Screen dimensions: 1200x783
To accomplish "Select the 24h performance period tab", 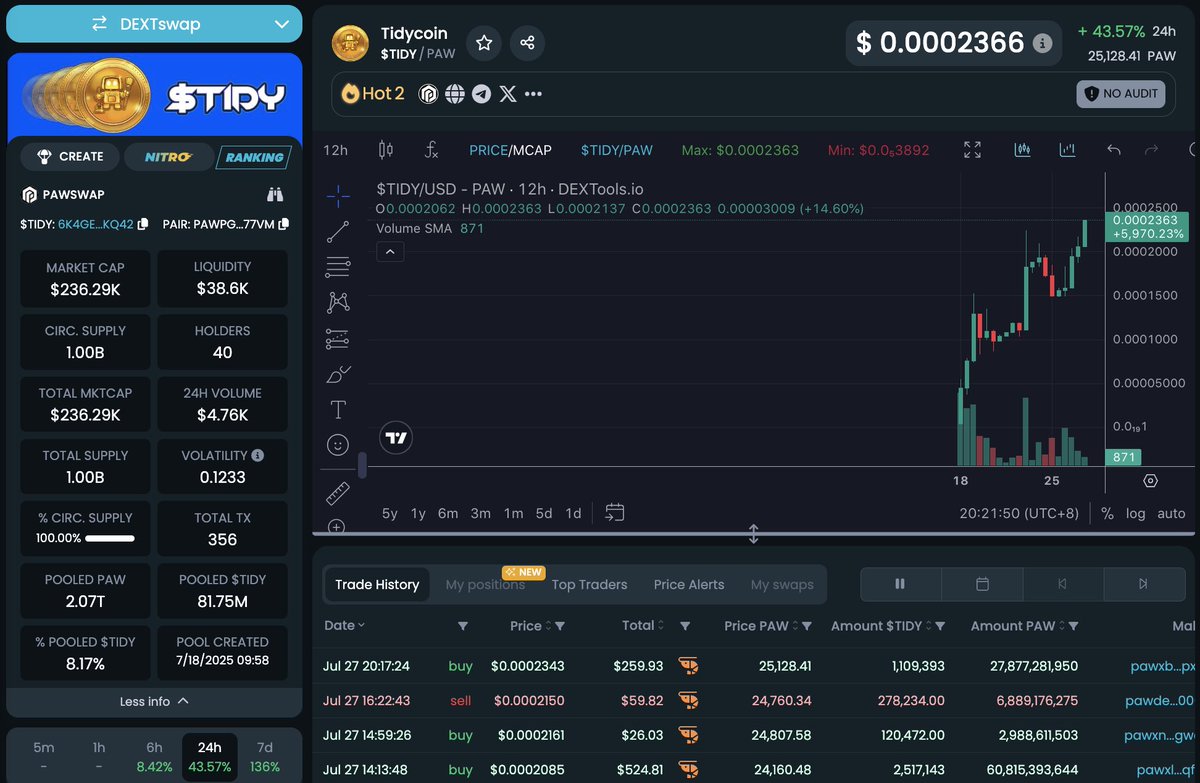I will [210, 757].
